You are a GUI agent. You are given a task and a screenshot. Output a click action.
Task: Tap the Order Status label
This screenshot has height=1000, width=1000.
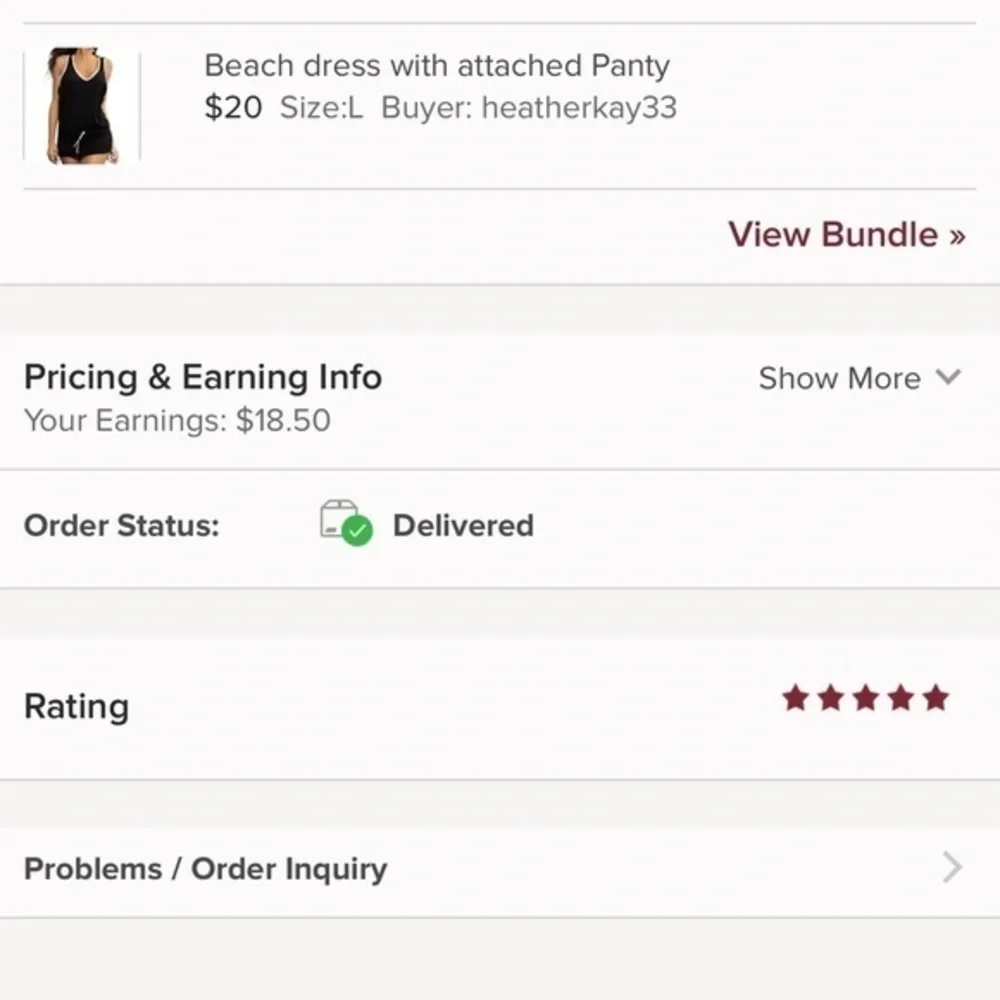pos(121,526)
